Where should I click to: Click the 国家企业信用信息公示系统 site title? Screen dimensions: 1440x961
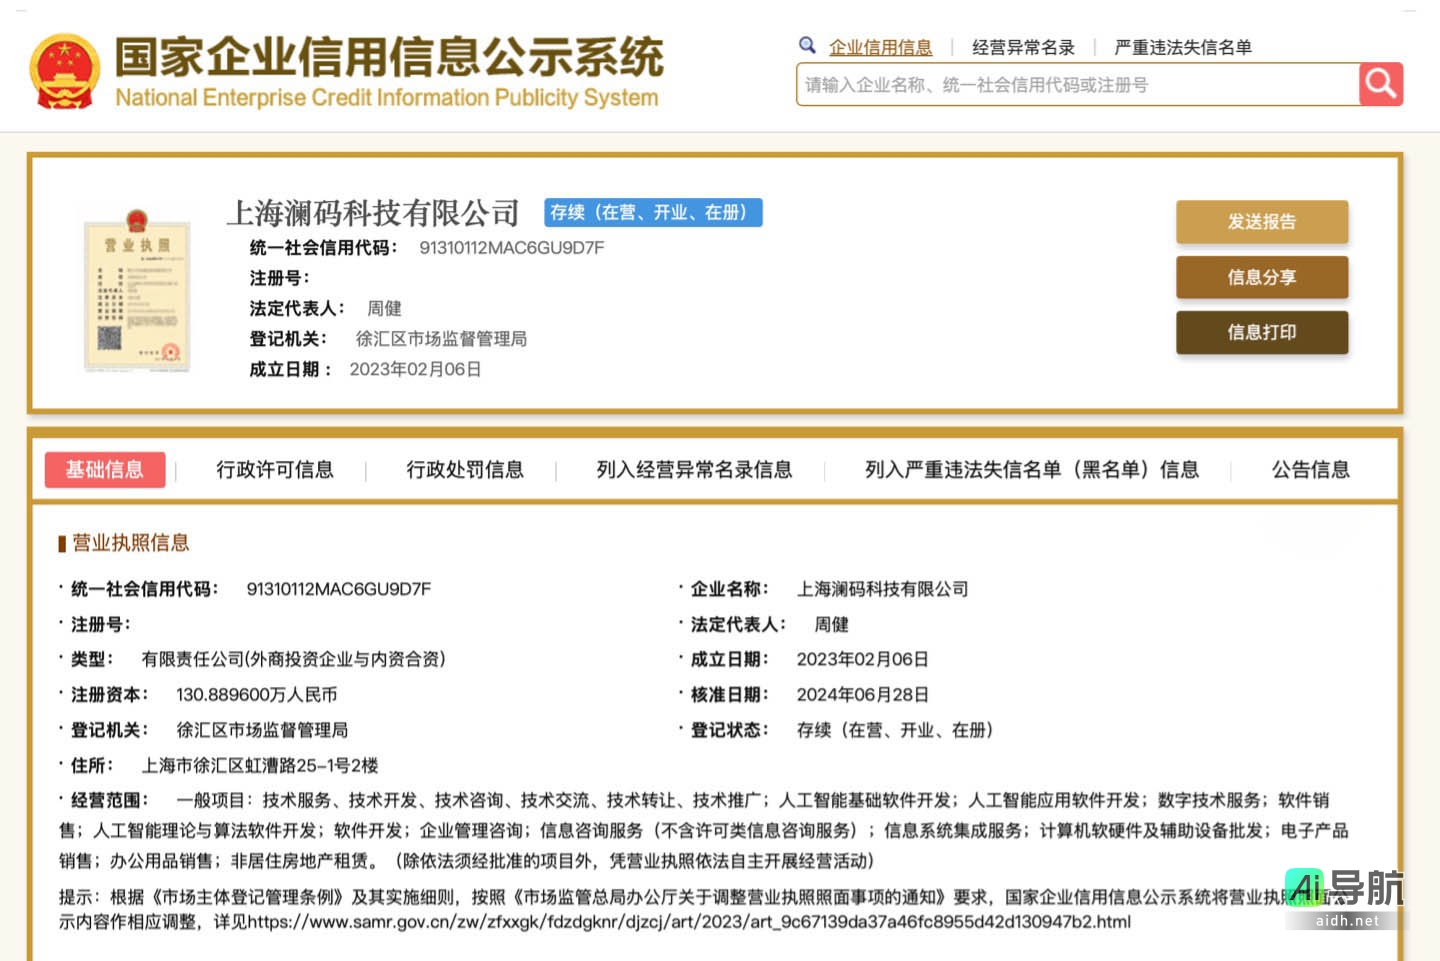point(389,56)
